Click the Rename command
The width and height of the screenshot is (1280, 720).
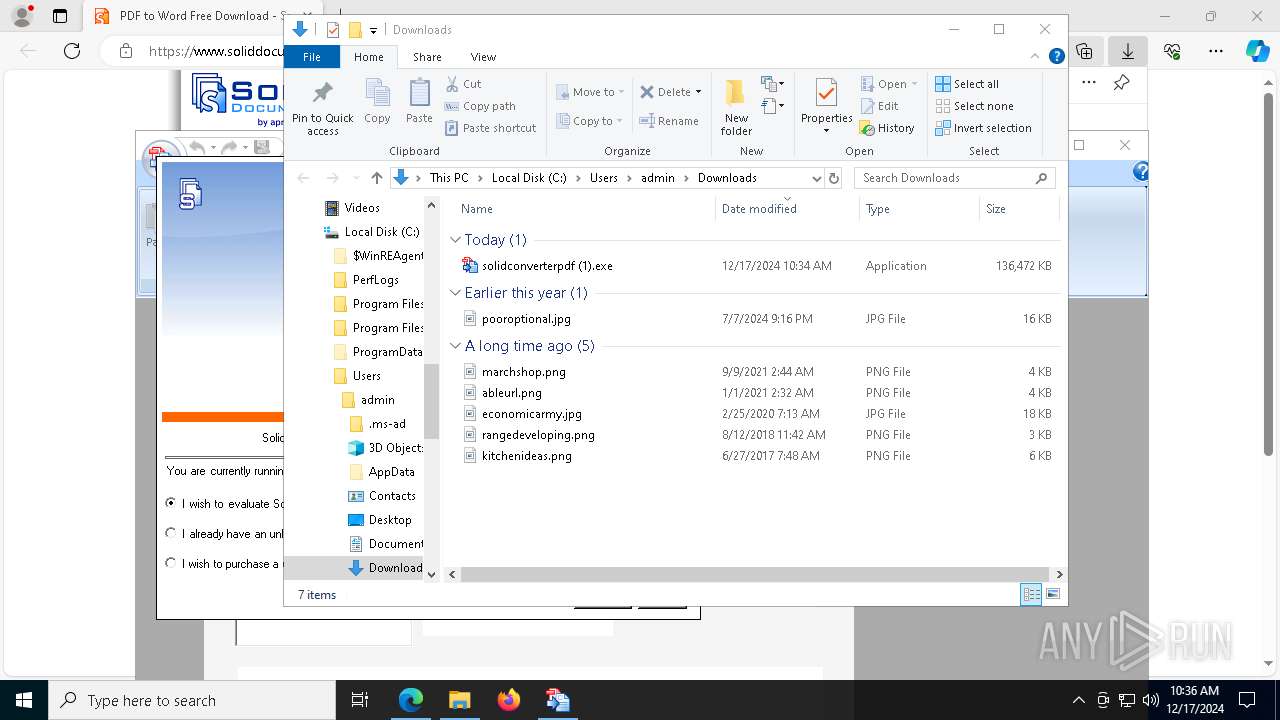[x=669, y=121]
